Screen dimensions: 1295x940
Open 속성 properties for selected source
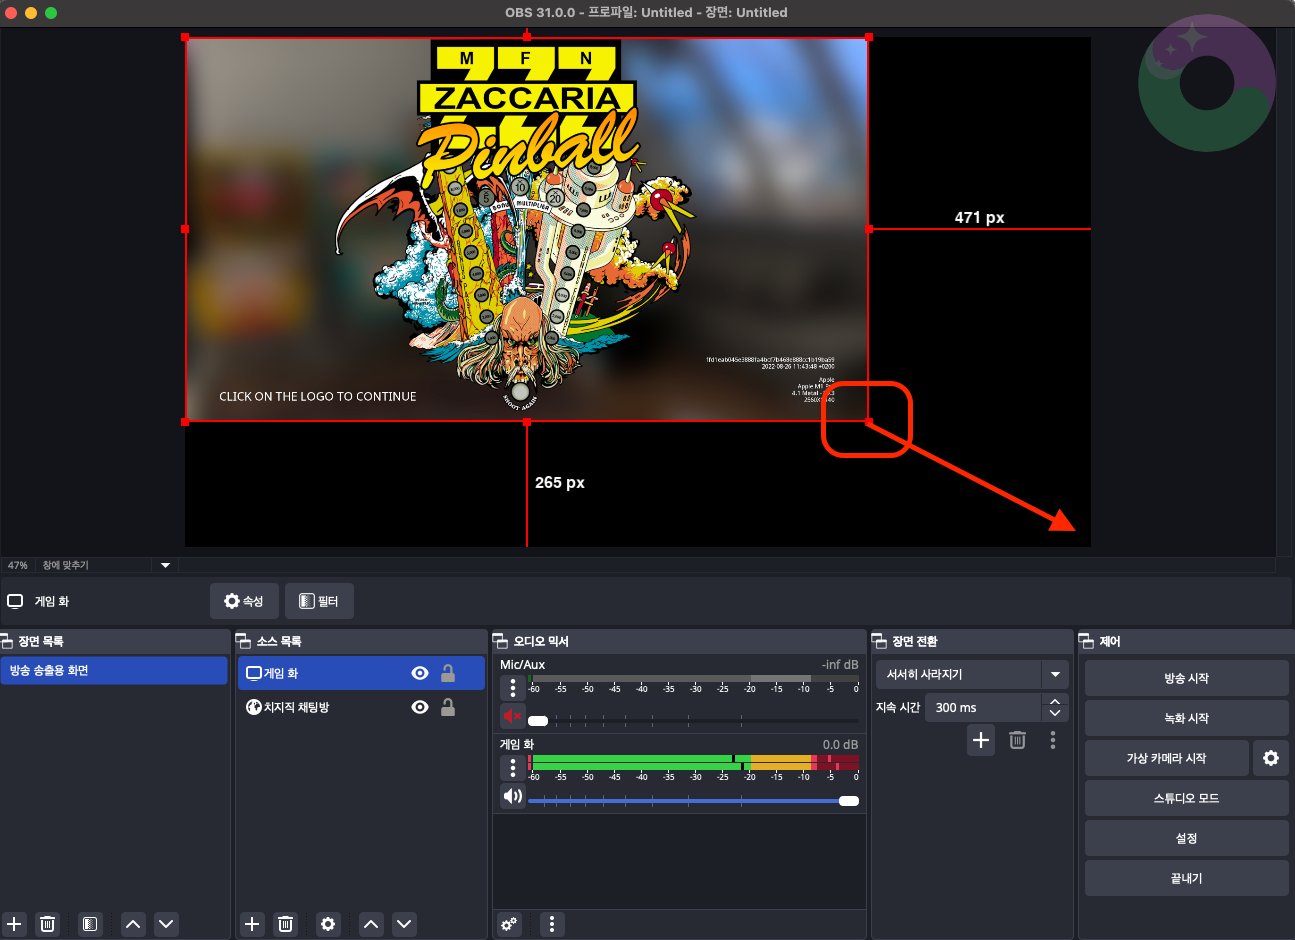[244, 601]
